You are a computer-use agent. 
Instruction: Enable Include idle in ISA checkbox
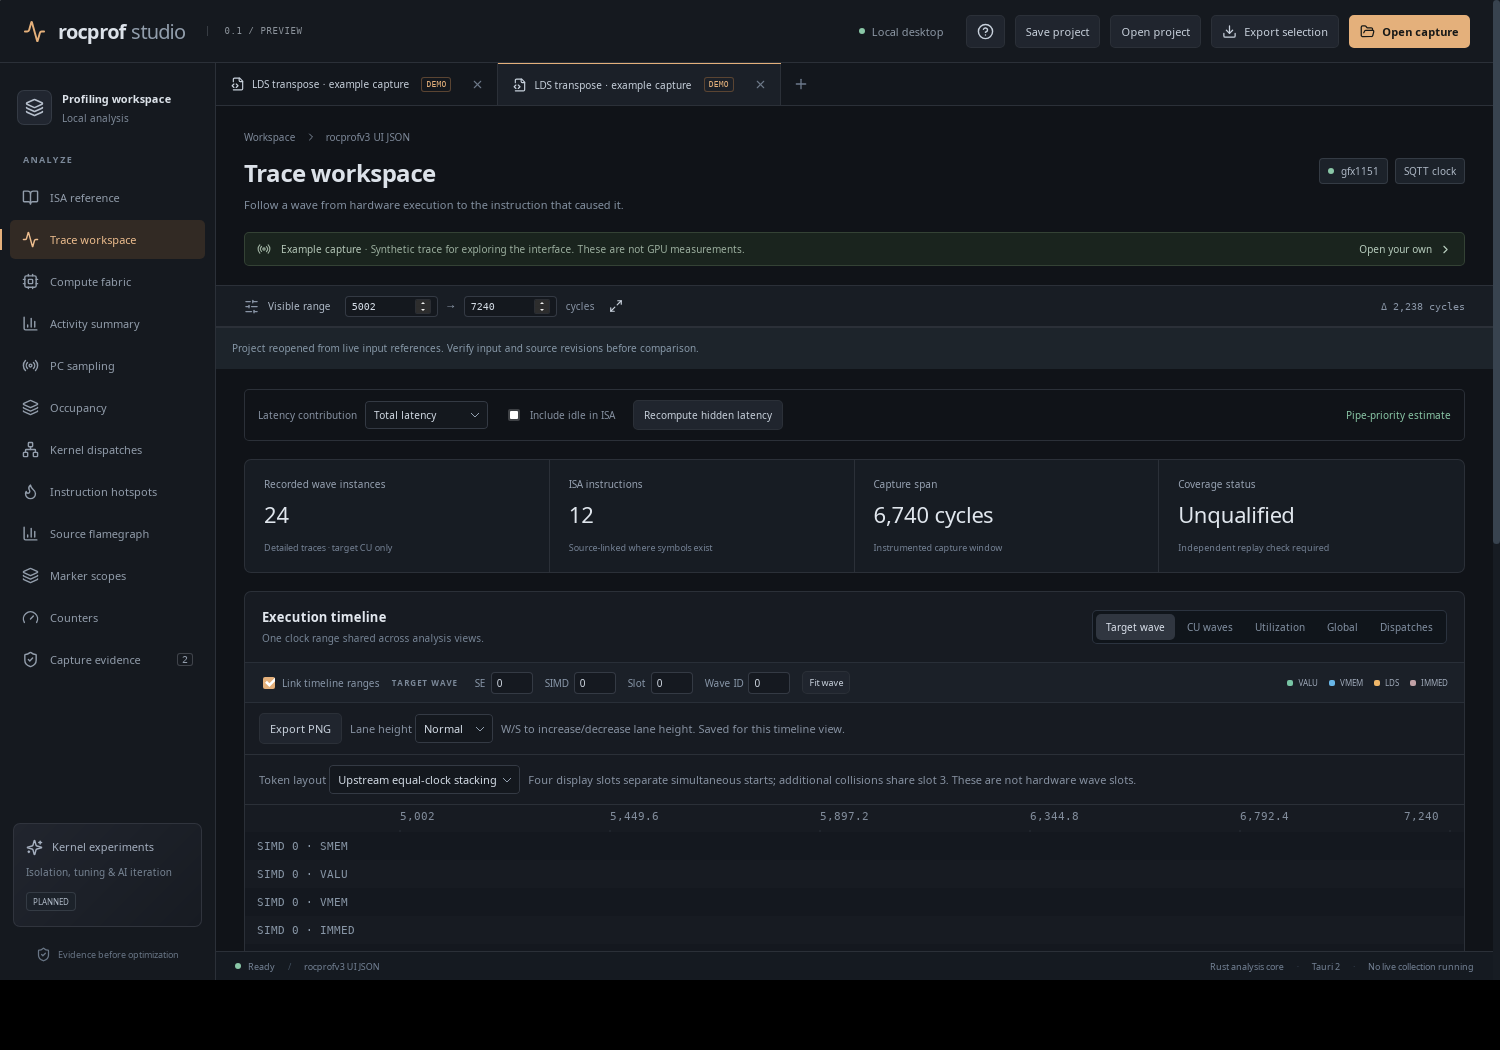point(514,415)
